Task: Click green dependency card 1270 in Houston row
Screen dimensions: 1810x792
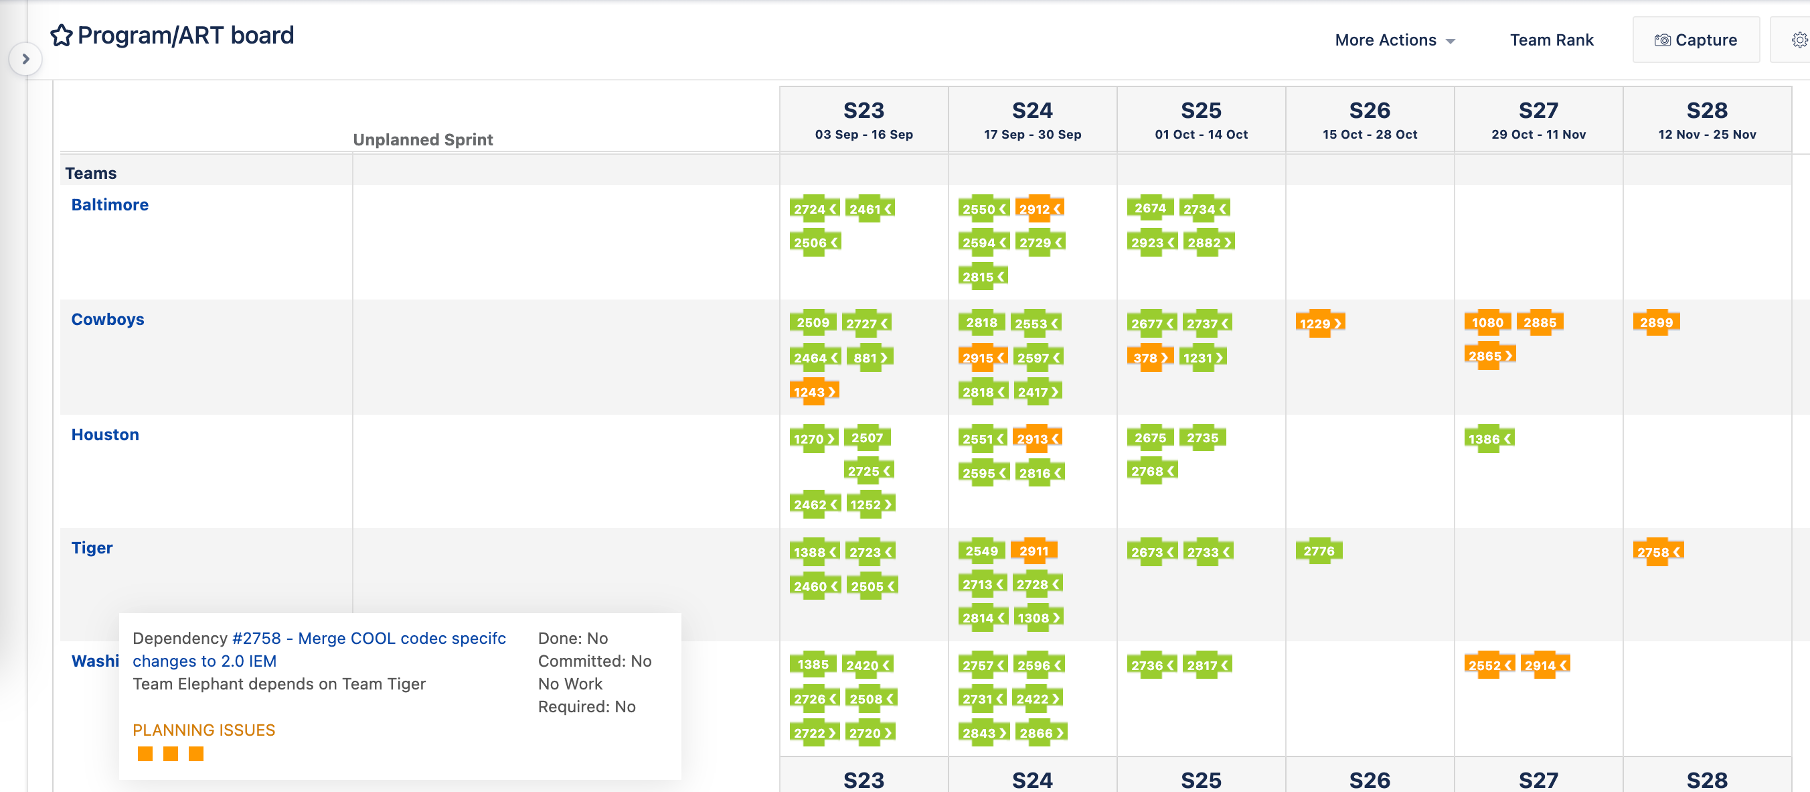Action: point(814,438)
